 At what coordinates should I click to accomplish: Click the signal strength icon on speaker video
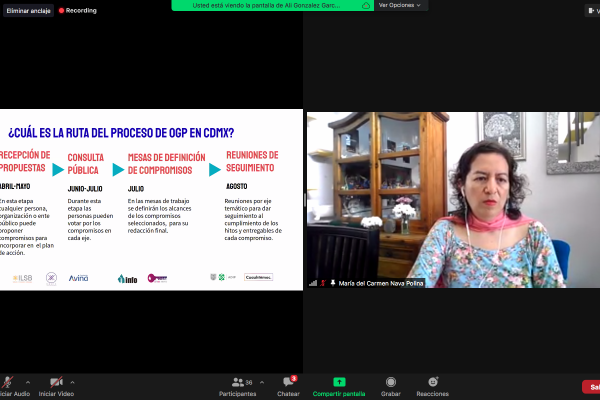tap(313, 283)
